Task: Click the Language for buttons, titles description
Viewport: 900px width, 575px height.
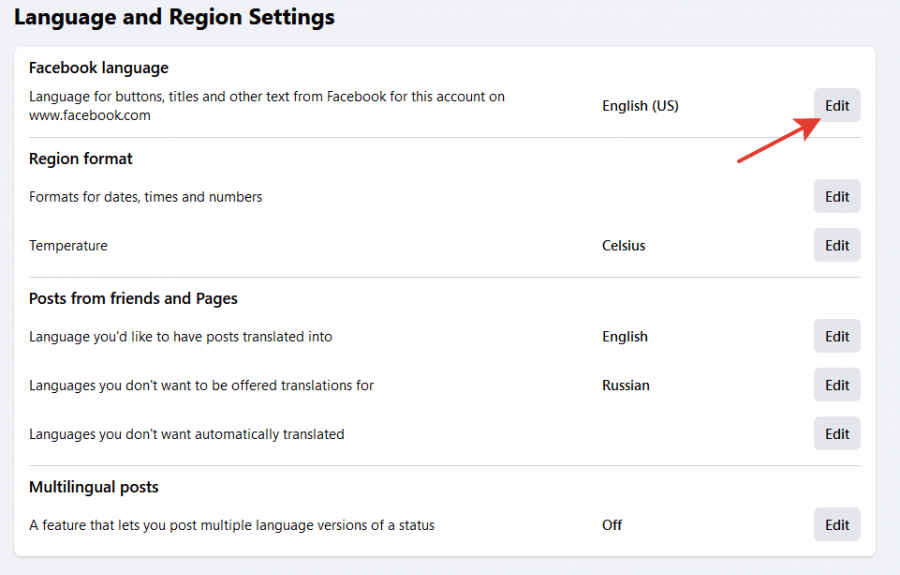Action: pyautogui.click(x=267, y=106)
